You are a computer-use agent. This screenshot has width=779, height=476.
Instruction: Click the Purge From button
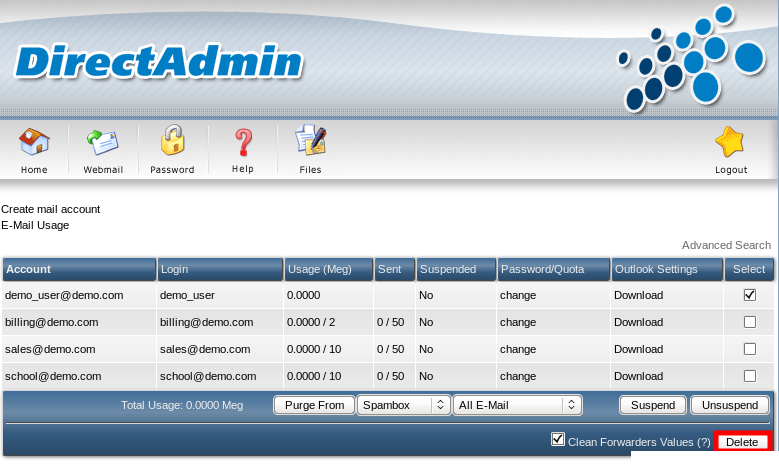(314, 405)
